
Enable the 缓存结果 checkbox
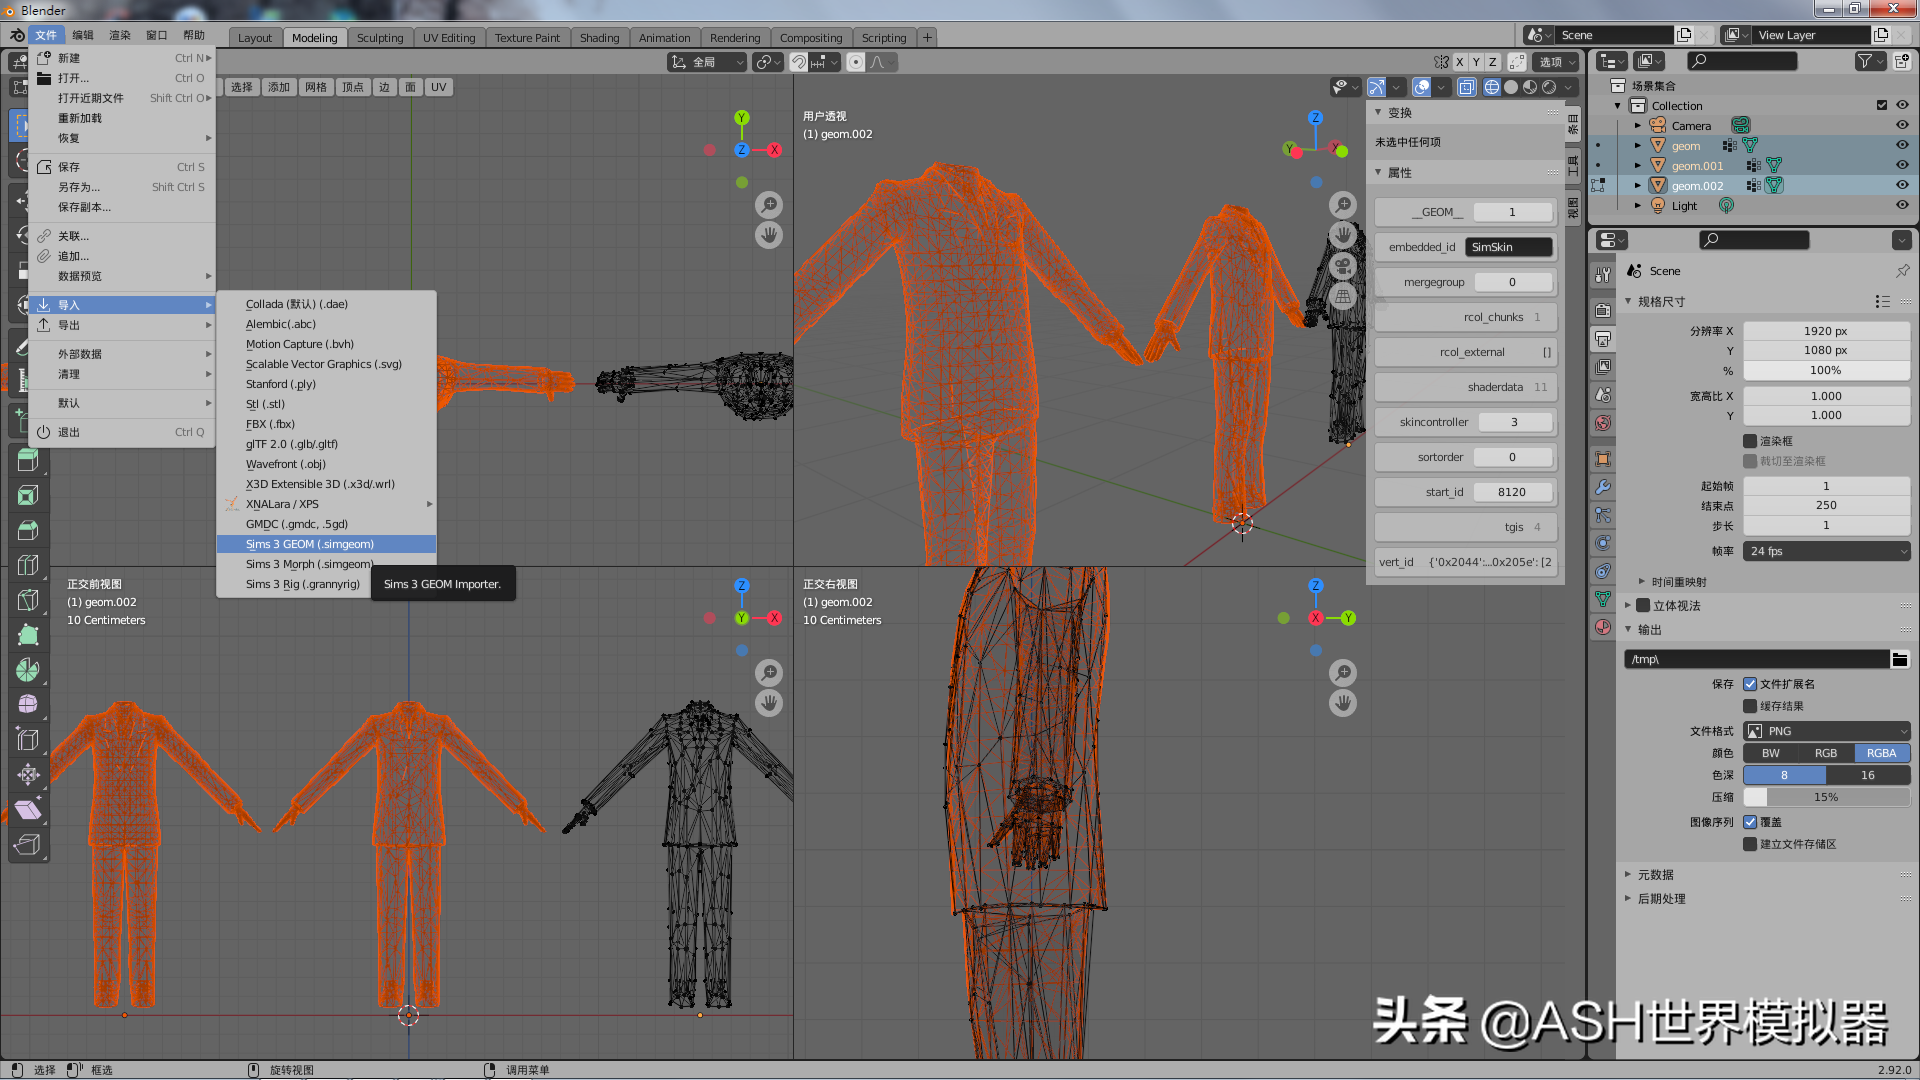click(x=1750, y=706)
